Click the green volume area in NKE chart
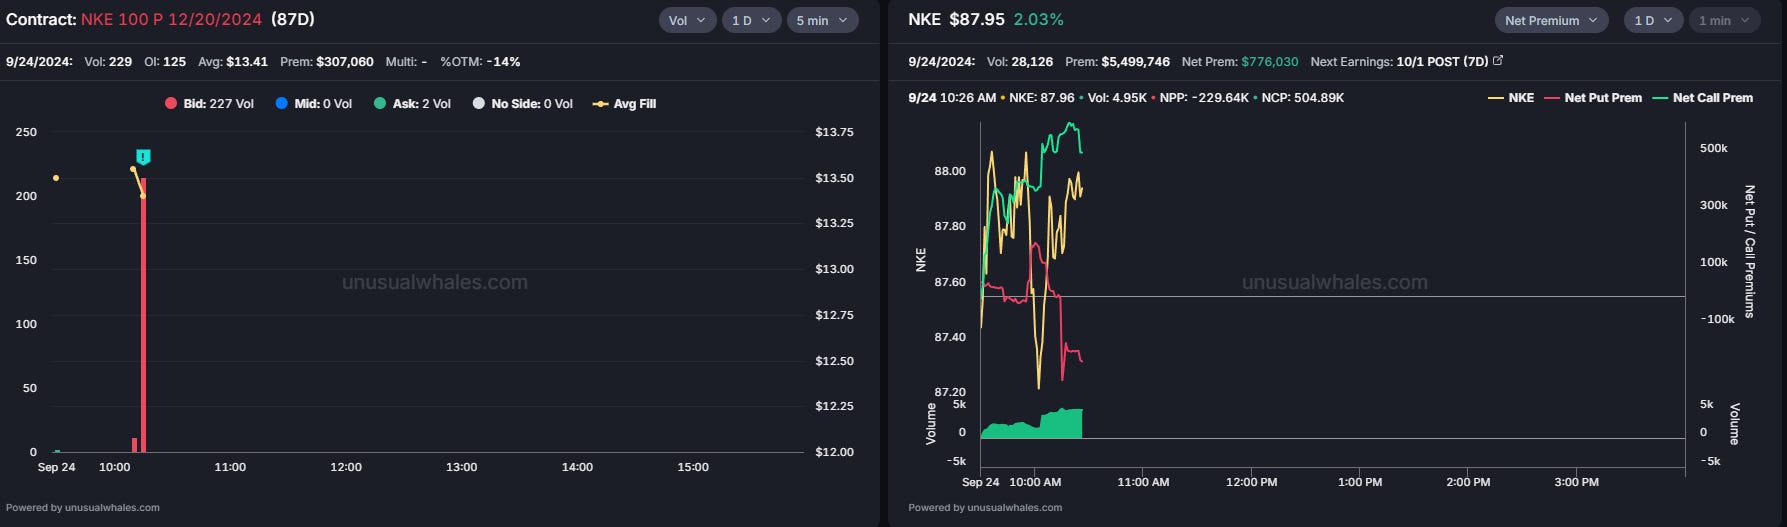Image resolution: width=1787 pixels, height=527 pixels. click(x=1040, y=427)
